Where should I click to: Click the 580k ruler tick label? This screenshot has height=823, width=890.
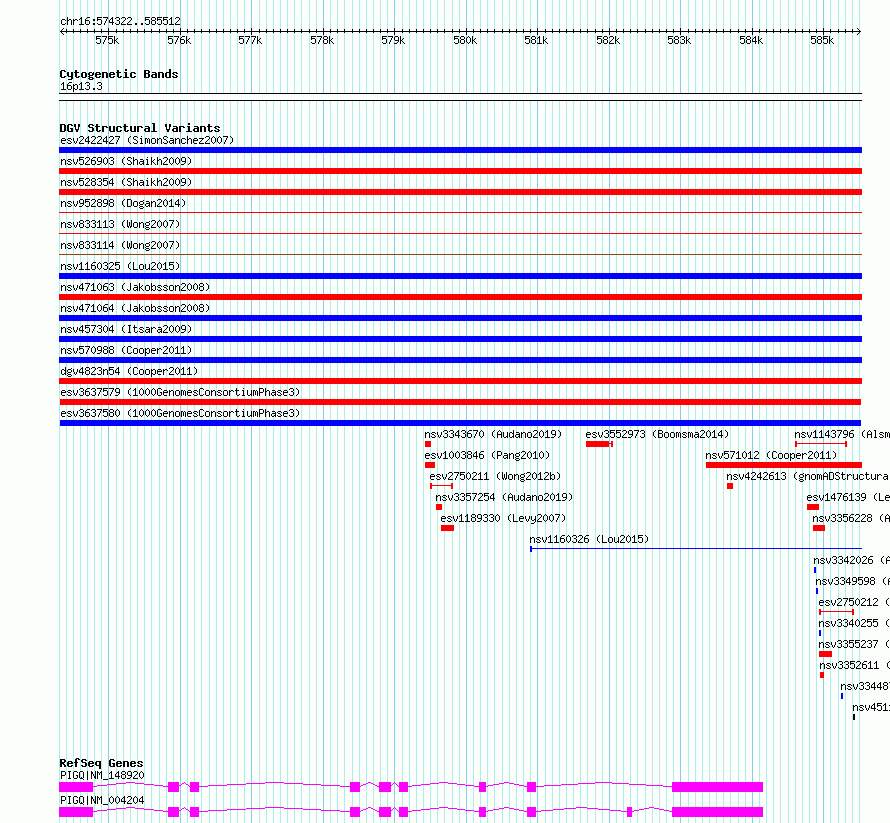click(x=465, y=40)
